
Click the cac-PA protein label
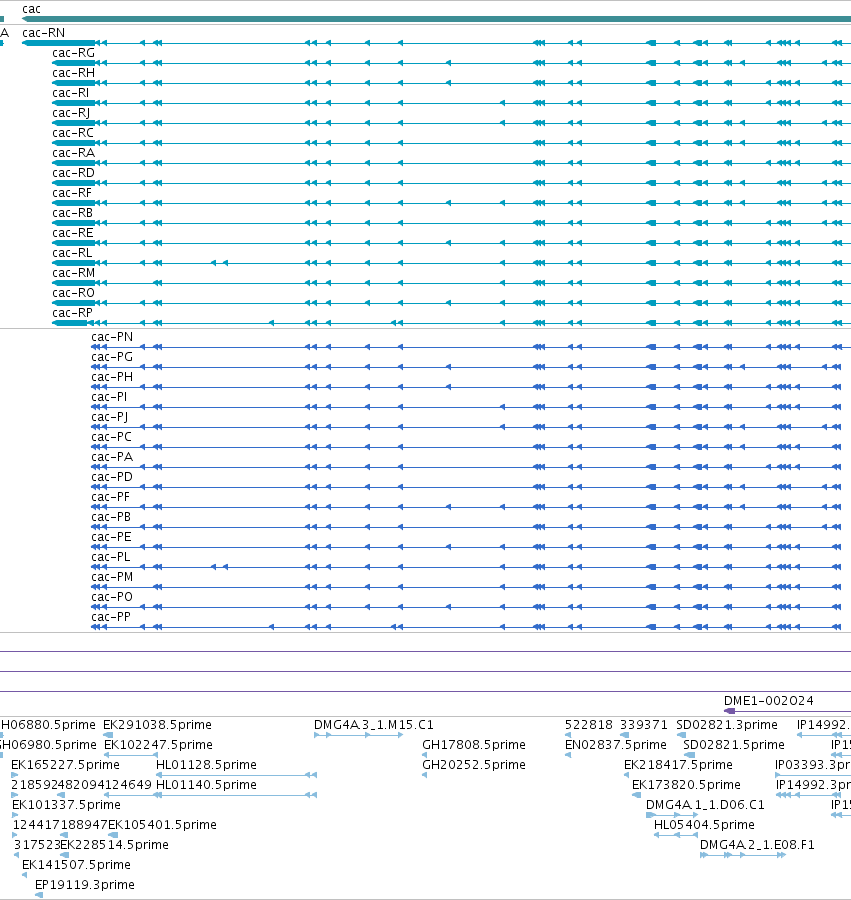click(x=112, y=457)
